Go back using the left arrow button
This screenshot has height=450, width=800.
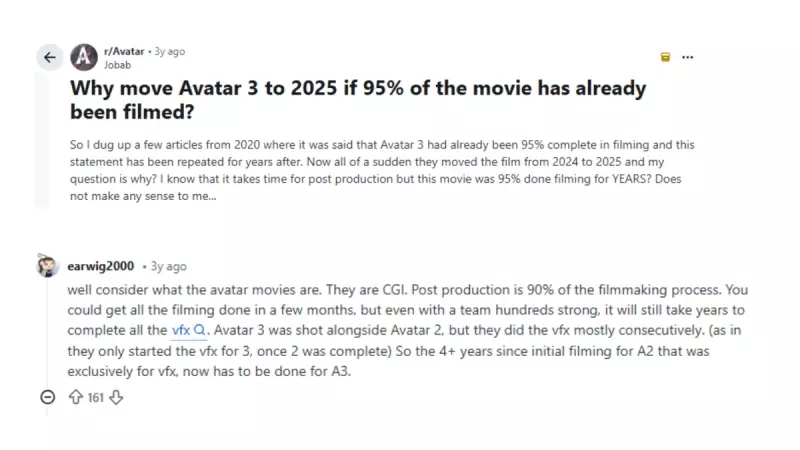pyautogui.click(x=49, y=57)
